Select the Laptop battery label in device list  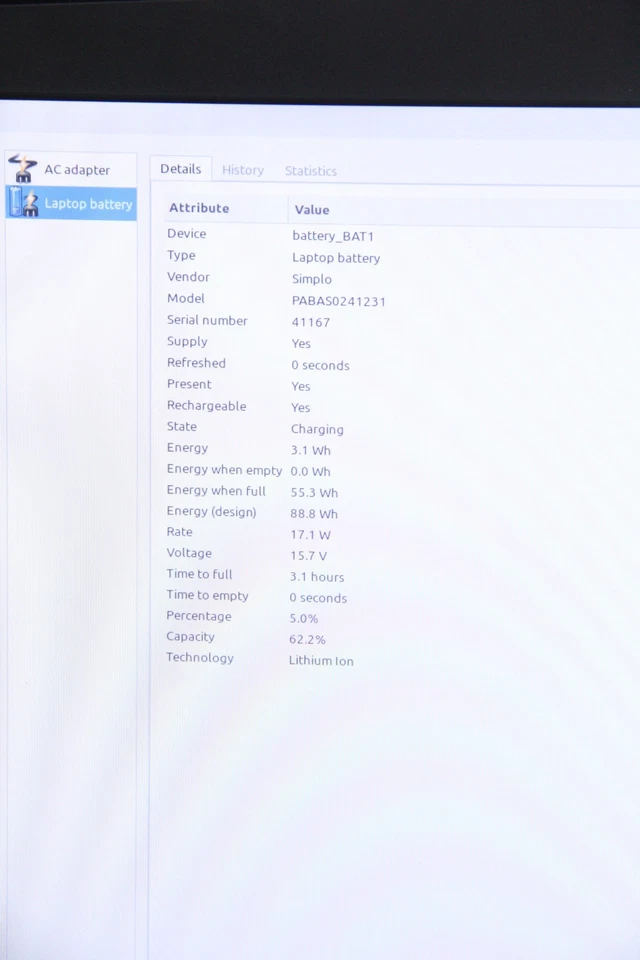tap(88, 204)
